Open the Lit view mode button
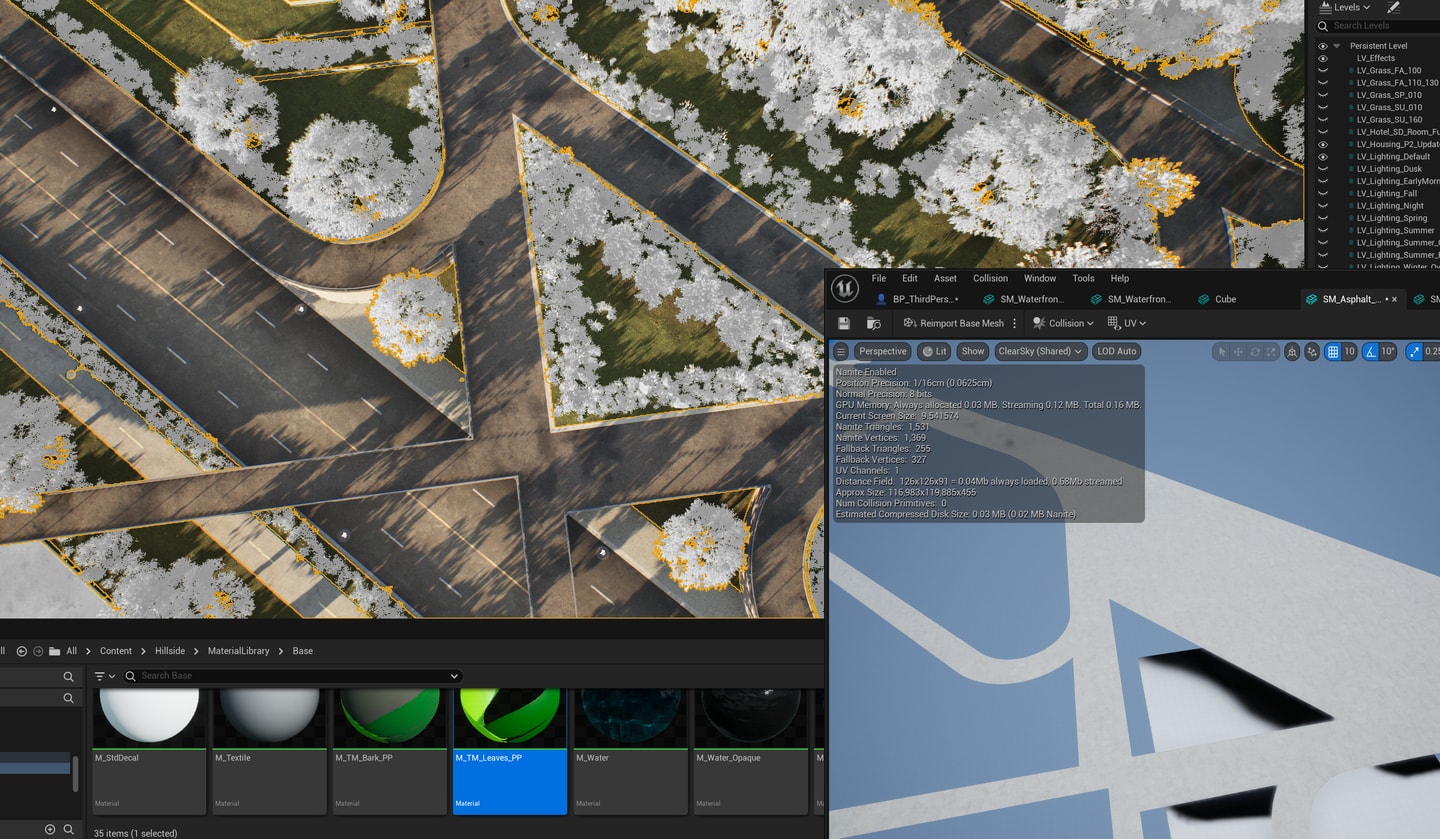Screen dimensions: 1440x839 (x=934, y=351)
